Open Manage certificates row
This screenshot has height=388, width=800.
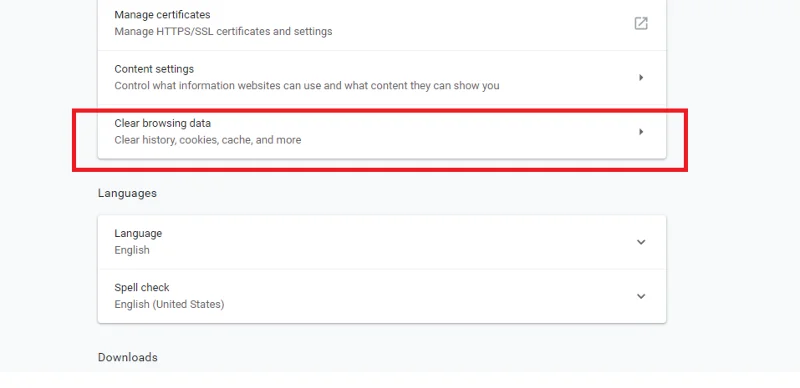[x=382, y=23]
